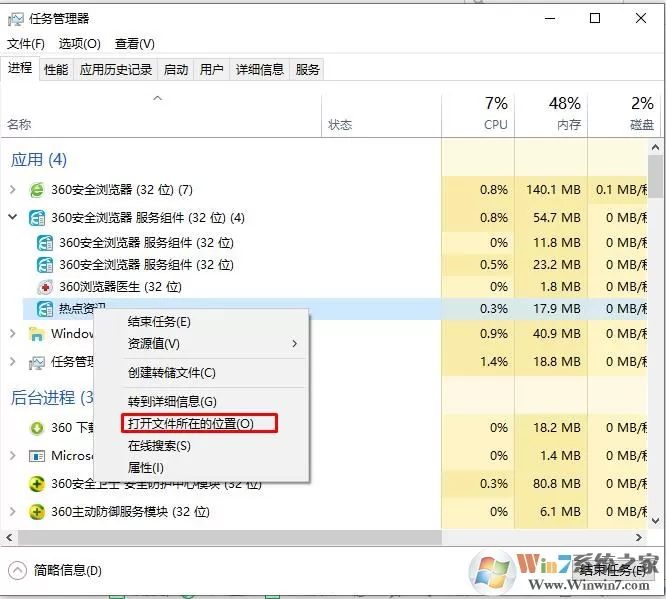This screenshot has width=666, height=599.
Task: Click the 应用 (4) group heading
Action: 39,160
